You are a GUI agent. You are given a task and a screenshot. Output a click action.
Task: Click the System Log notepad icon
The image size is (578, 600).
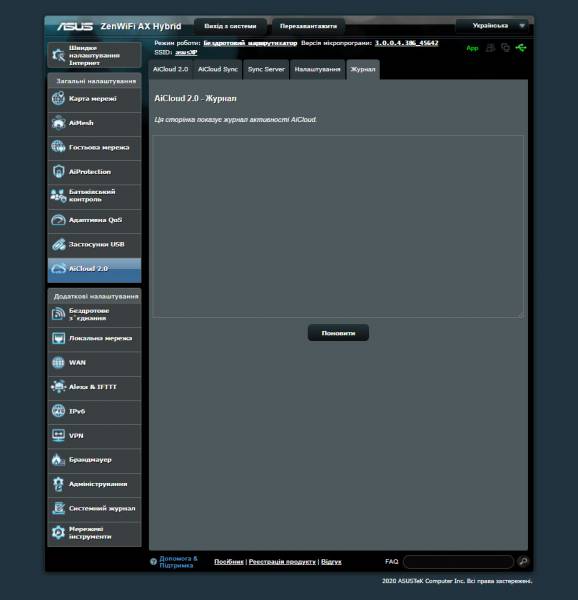pos(58,508)
